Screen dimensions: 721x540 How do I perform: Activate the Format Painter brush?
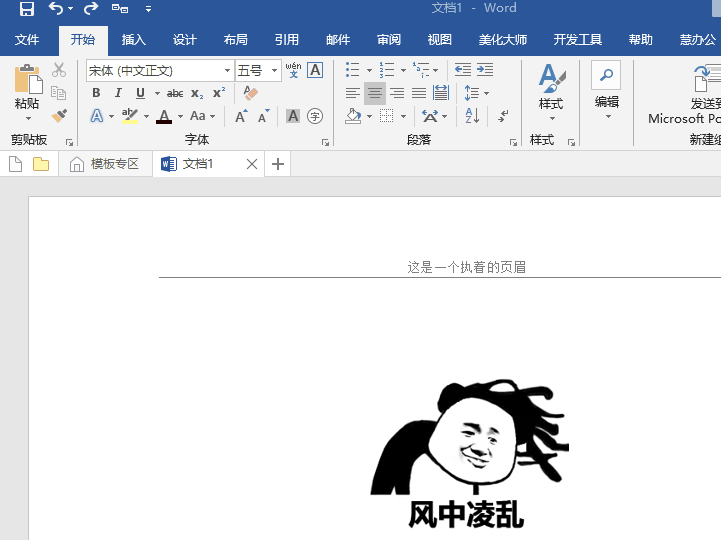click(x=59, y=115)
